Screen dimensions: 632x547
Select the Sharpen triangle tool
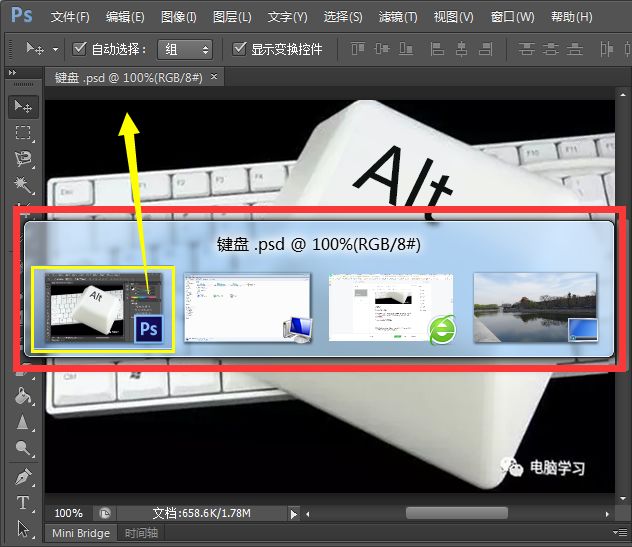pos(23,422)
